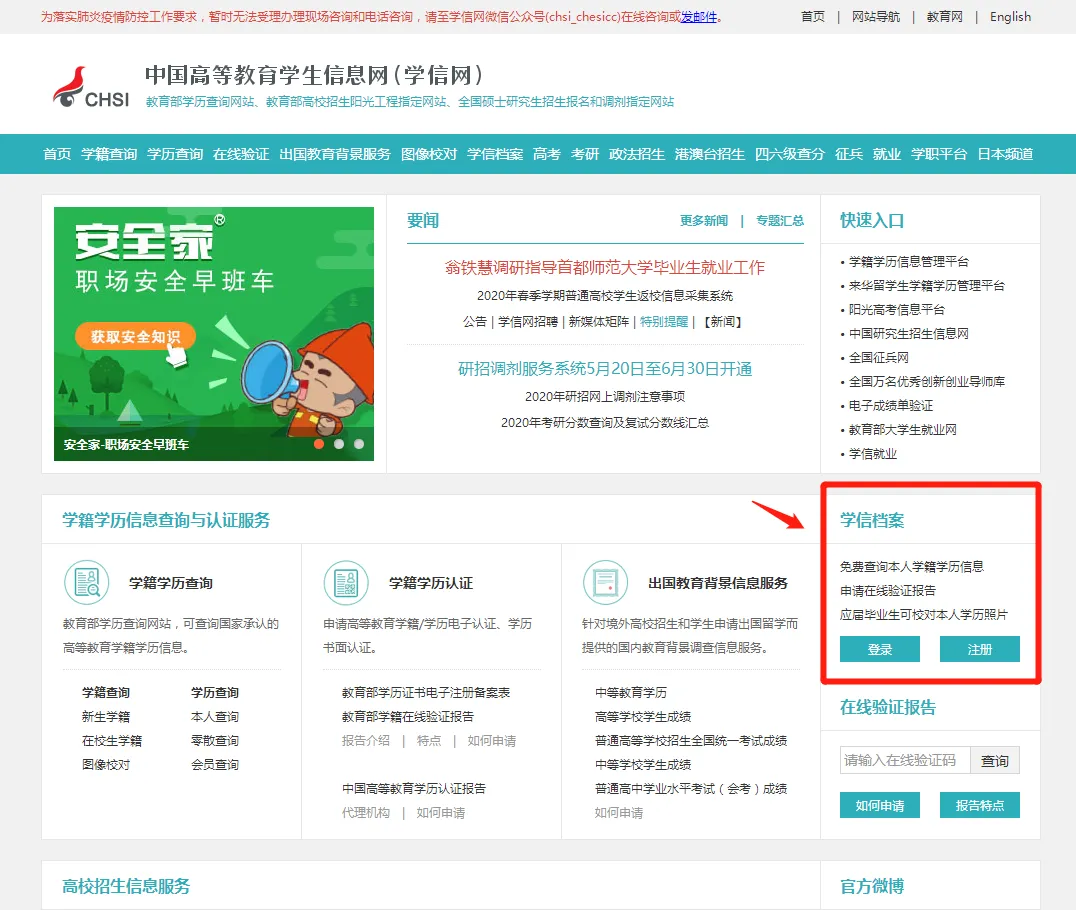Open 中国高等教育学历认证报告 link
The width and height of the screenshot is (1076, 910).
414,789
